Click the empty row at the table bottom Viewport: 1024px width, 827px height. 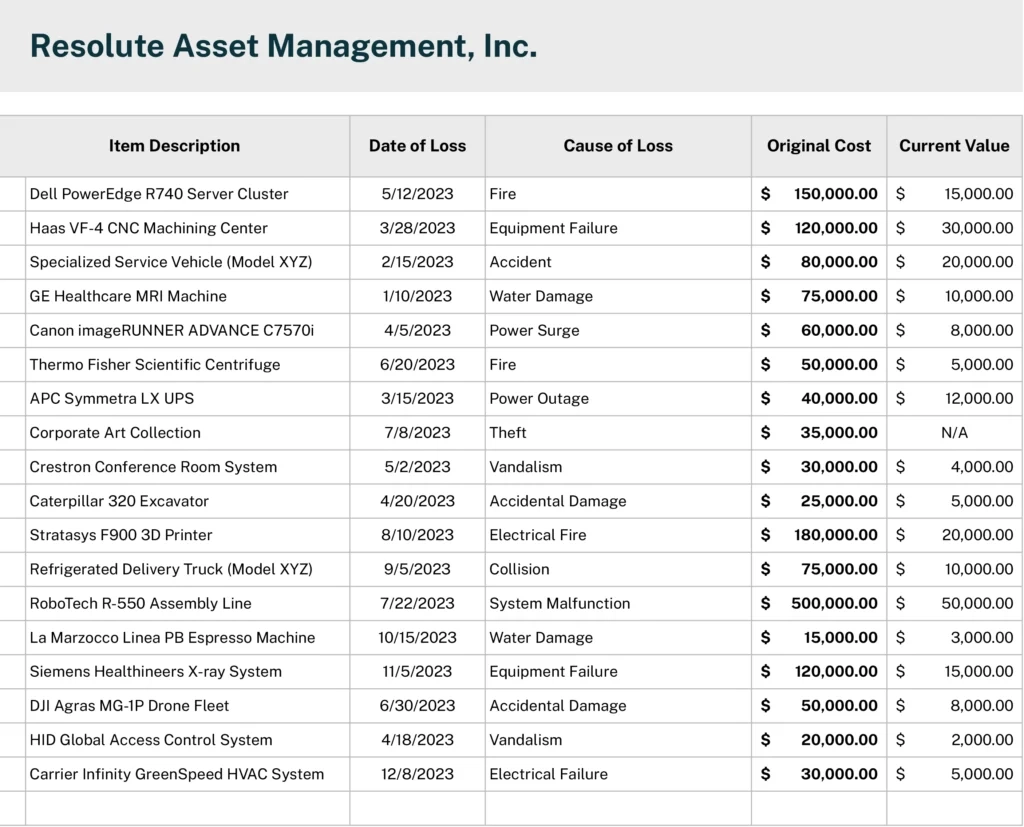pos(174,806)
